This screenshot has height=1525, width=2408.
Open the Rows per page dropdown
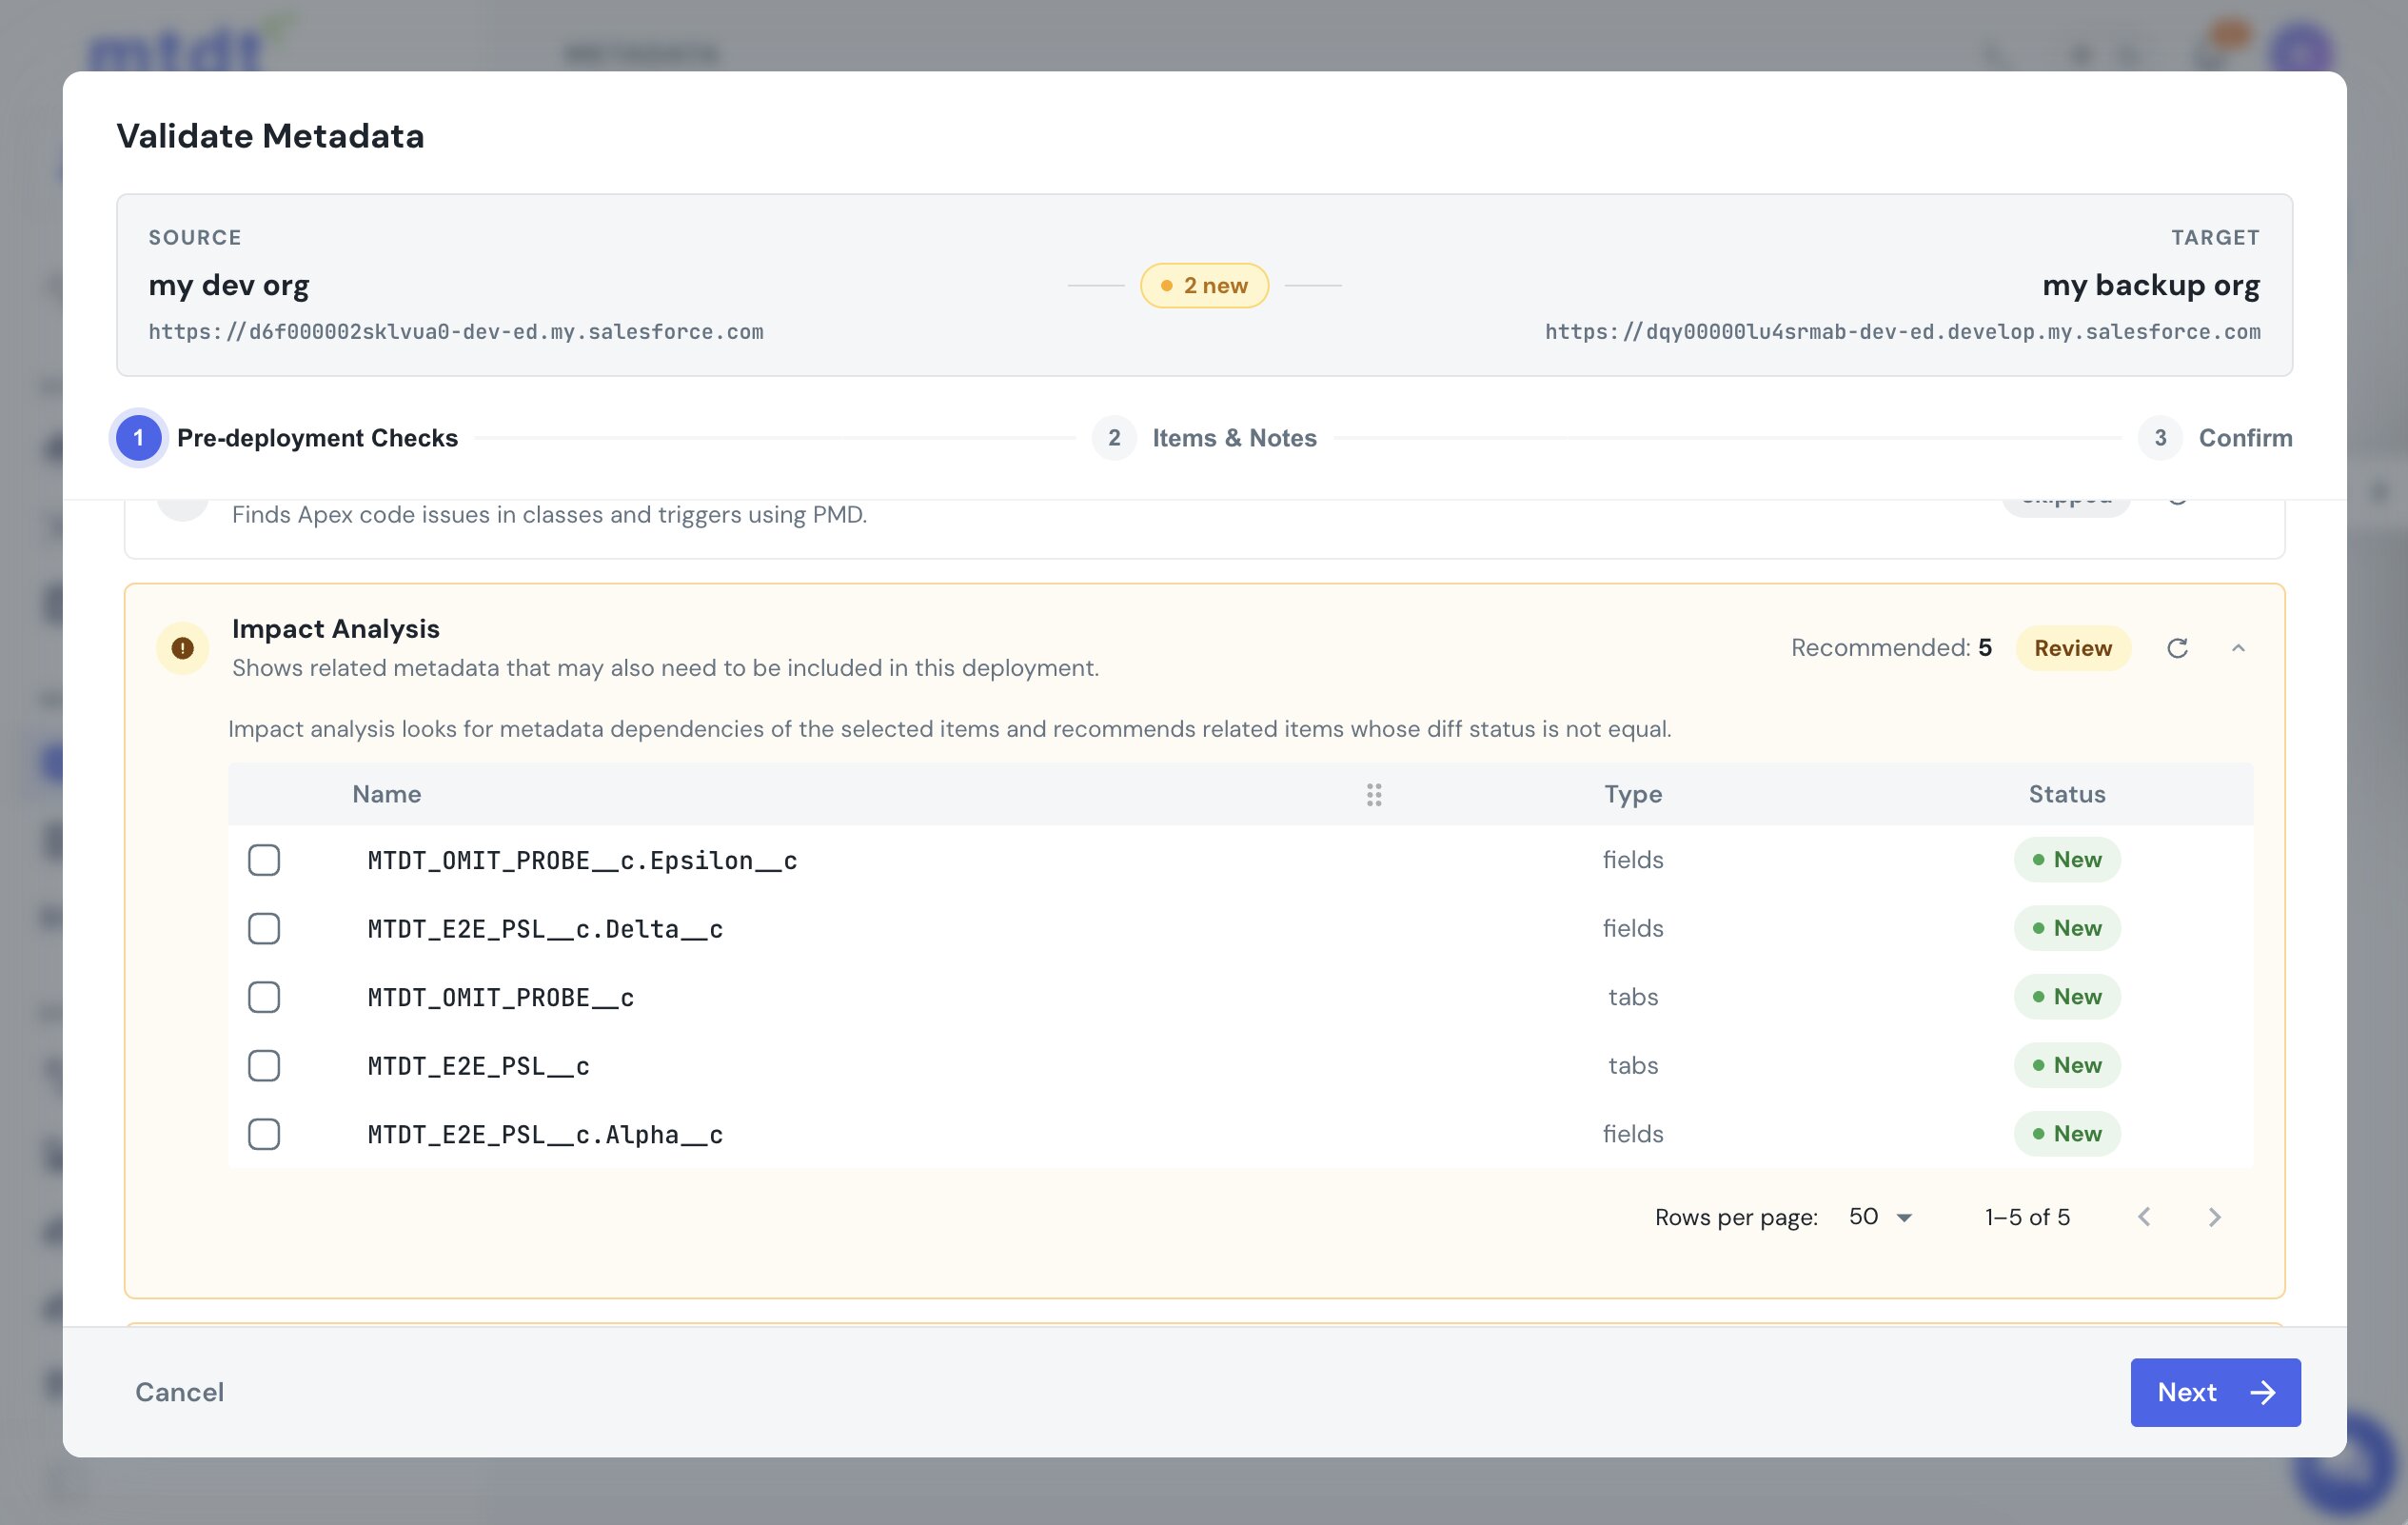click(1880, 1217)
